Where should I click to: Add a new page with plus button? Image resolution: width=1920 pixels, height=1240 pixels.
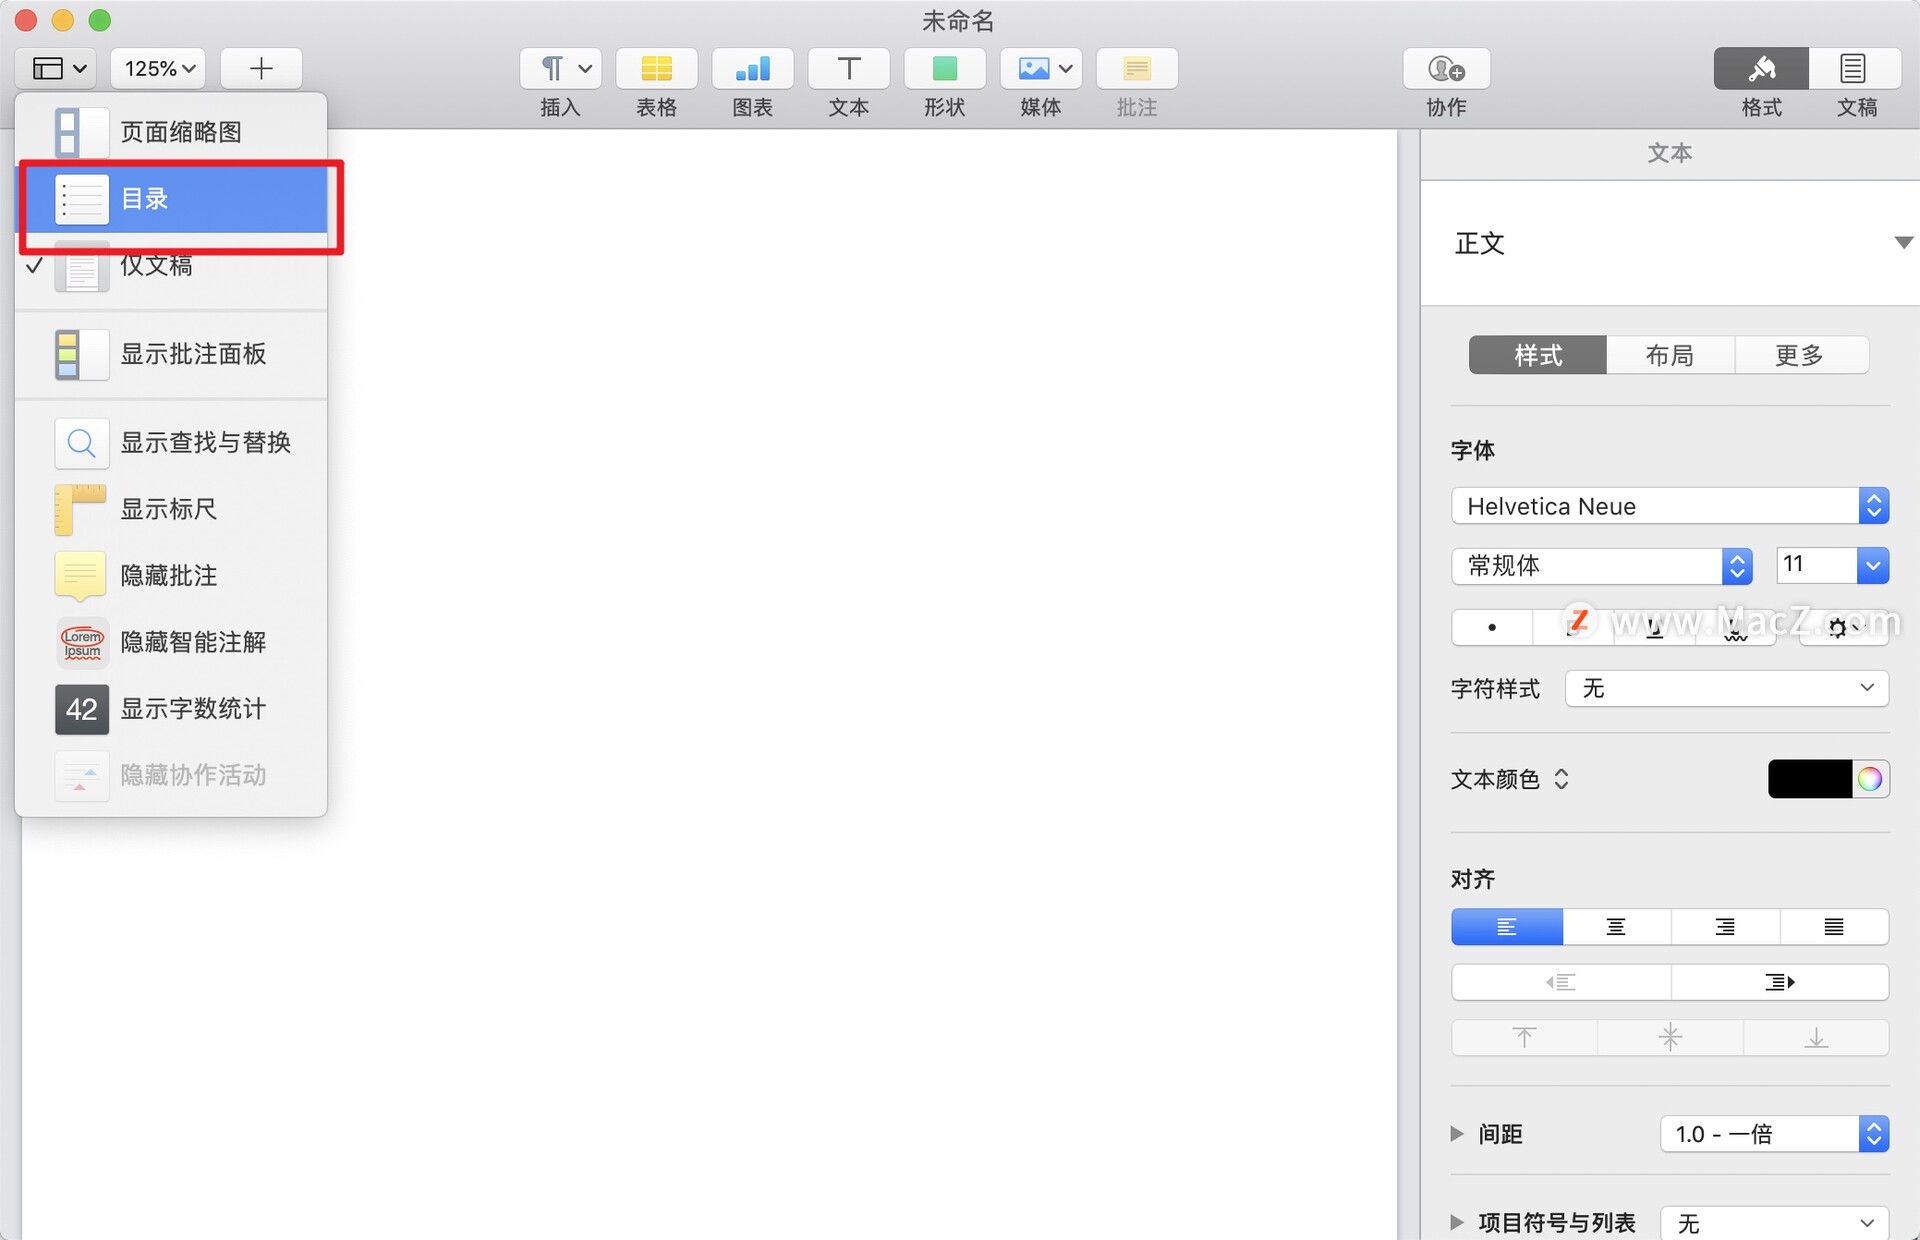coord(261,68)
